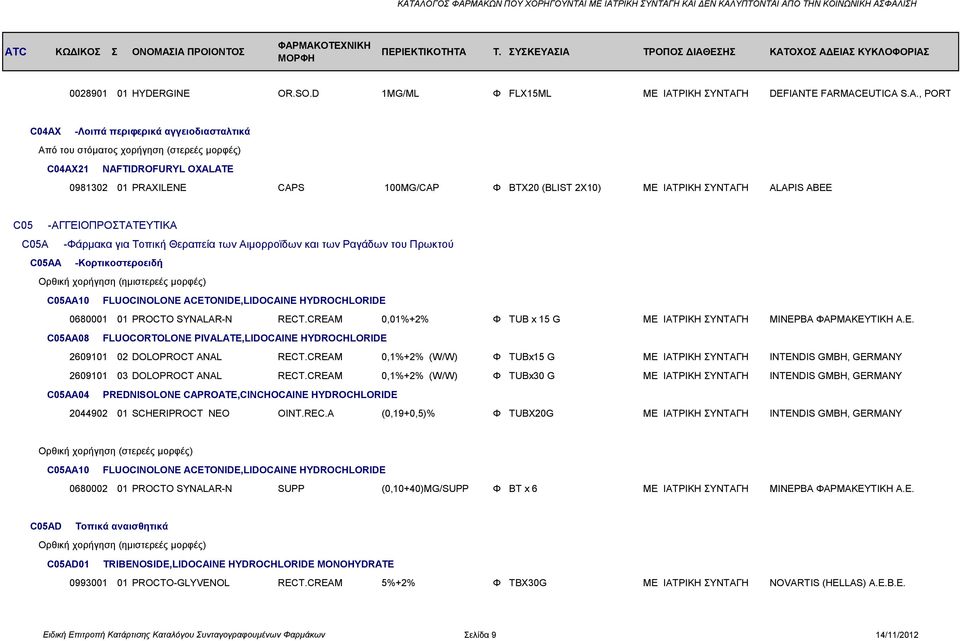This screenshot has width=960, height=641.
Task: Select DOLOPROCT ANAL in TUBx15 G row
Action: [176, 357]
